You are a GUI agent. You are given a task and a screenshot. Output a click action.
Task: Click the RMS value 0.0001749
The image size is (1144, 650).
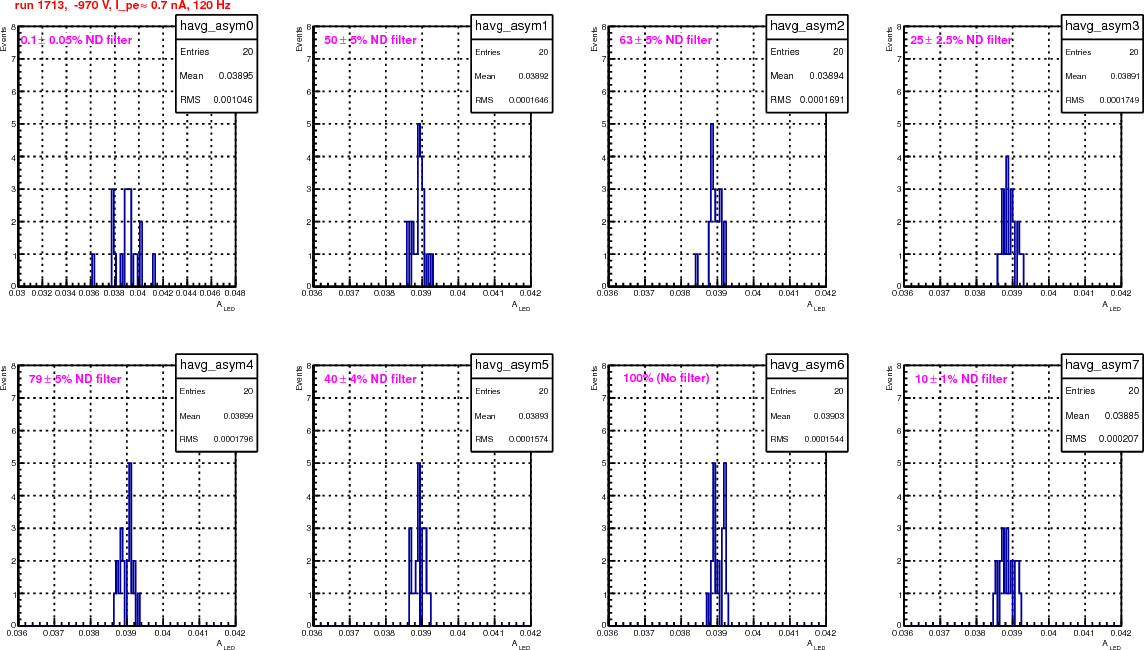[x=1119, y=100]
